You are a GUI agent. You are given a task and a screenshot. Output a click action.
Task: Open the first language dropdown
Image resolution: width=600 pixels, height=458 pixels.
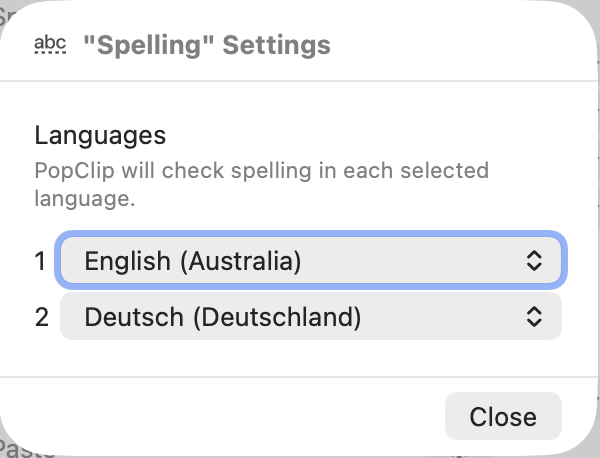[312, 262]
